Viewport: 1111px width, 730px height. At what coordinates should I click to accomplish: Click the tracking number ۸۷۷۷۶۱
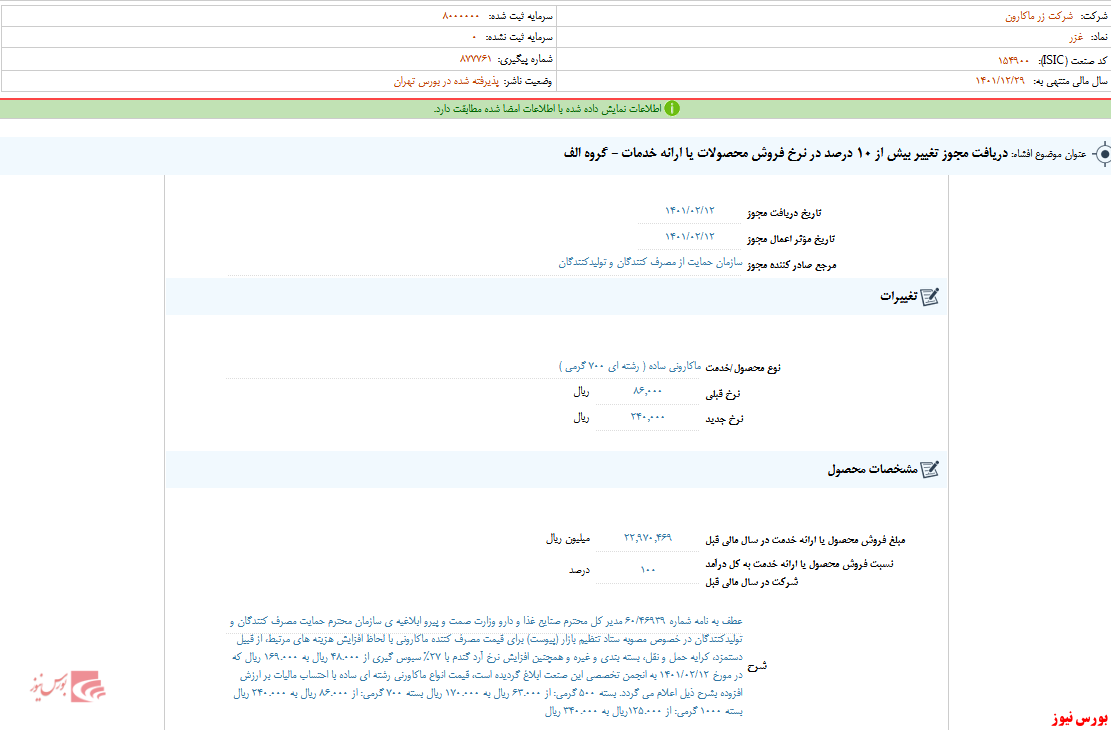click(476, 58)
